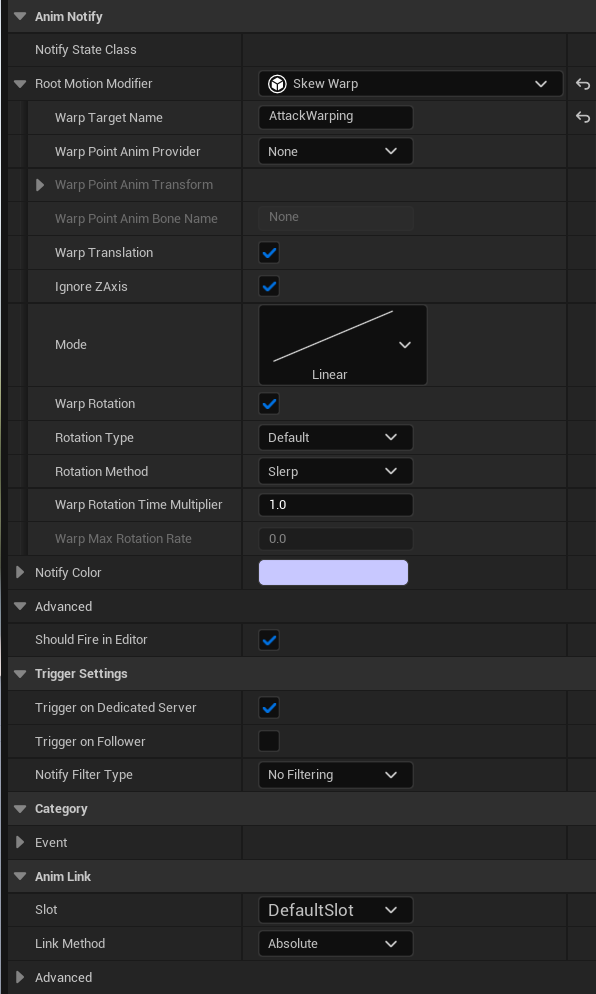Expand Warp Point Anim Transform
The width and height of the screenshot is (596, 994).
tap(40, 185)
